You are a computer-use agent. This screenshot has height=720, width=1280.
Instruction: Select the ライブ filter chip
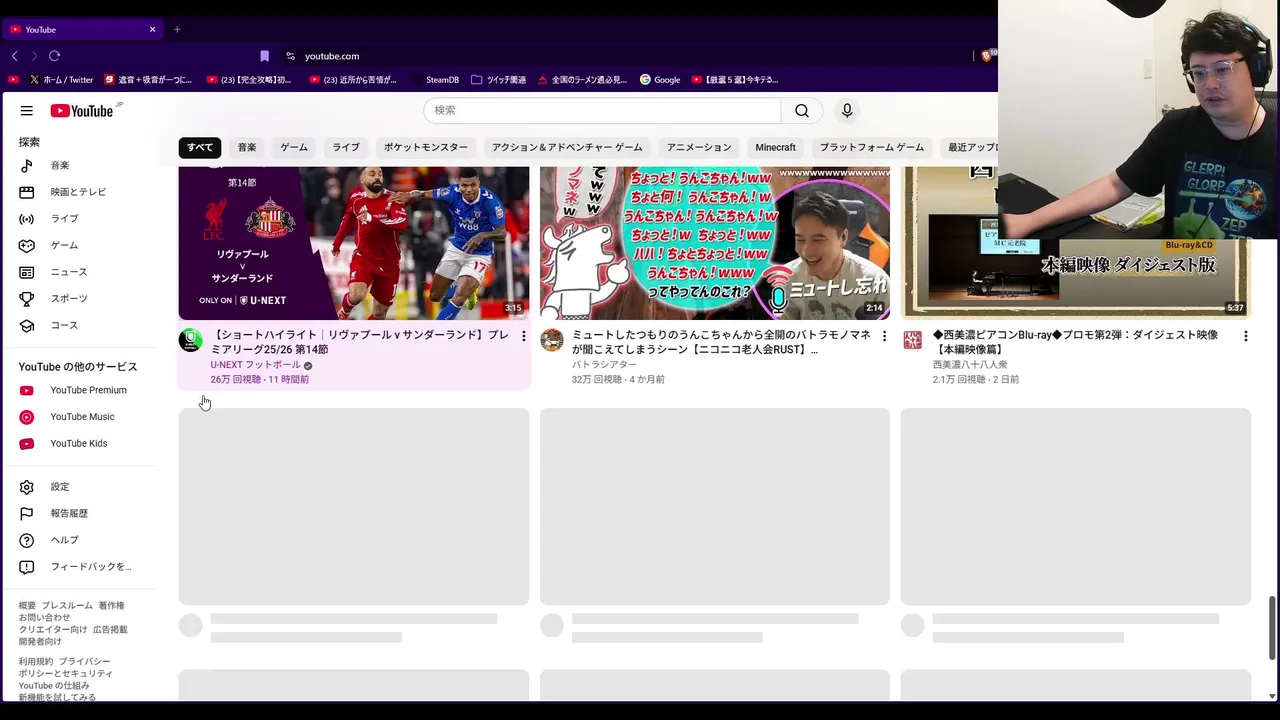[346, 147]
